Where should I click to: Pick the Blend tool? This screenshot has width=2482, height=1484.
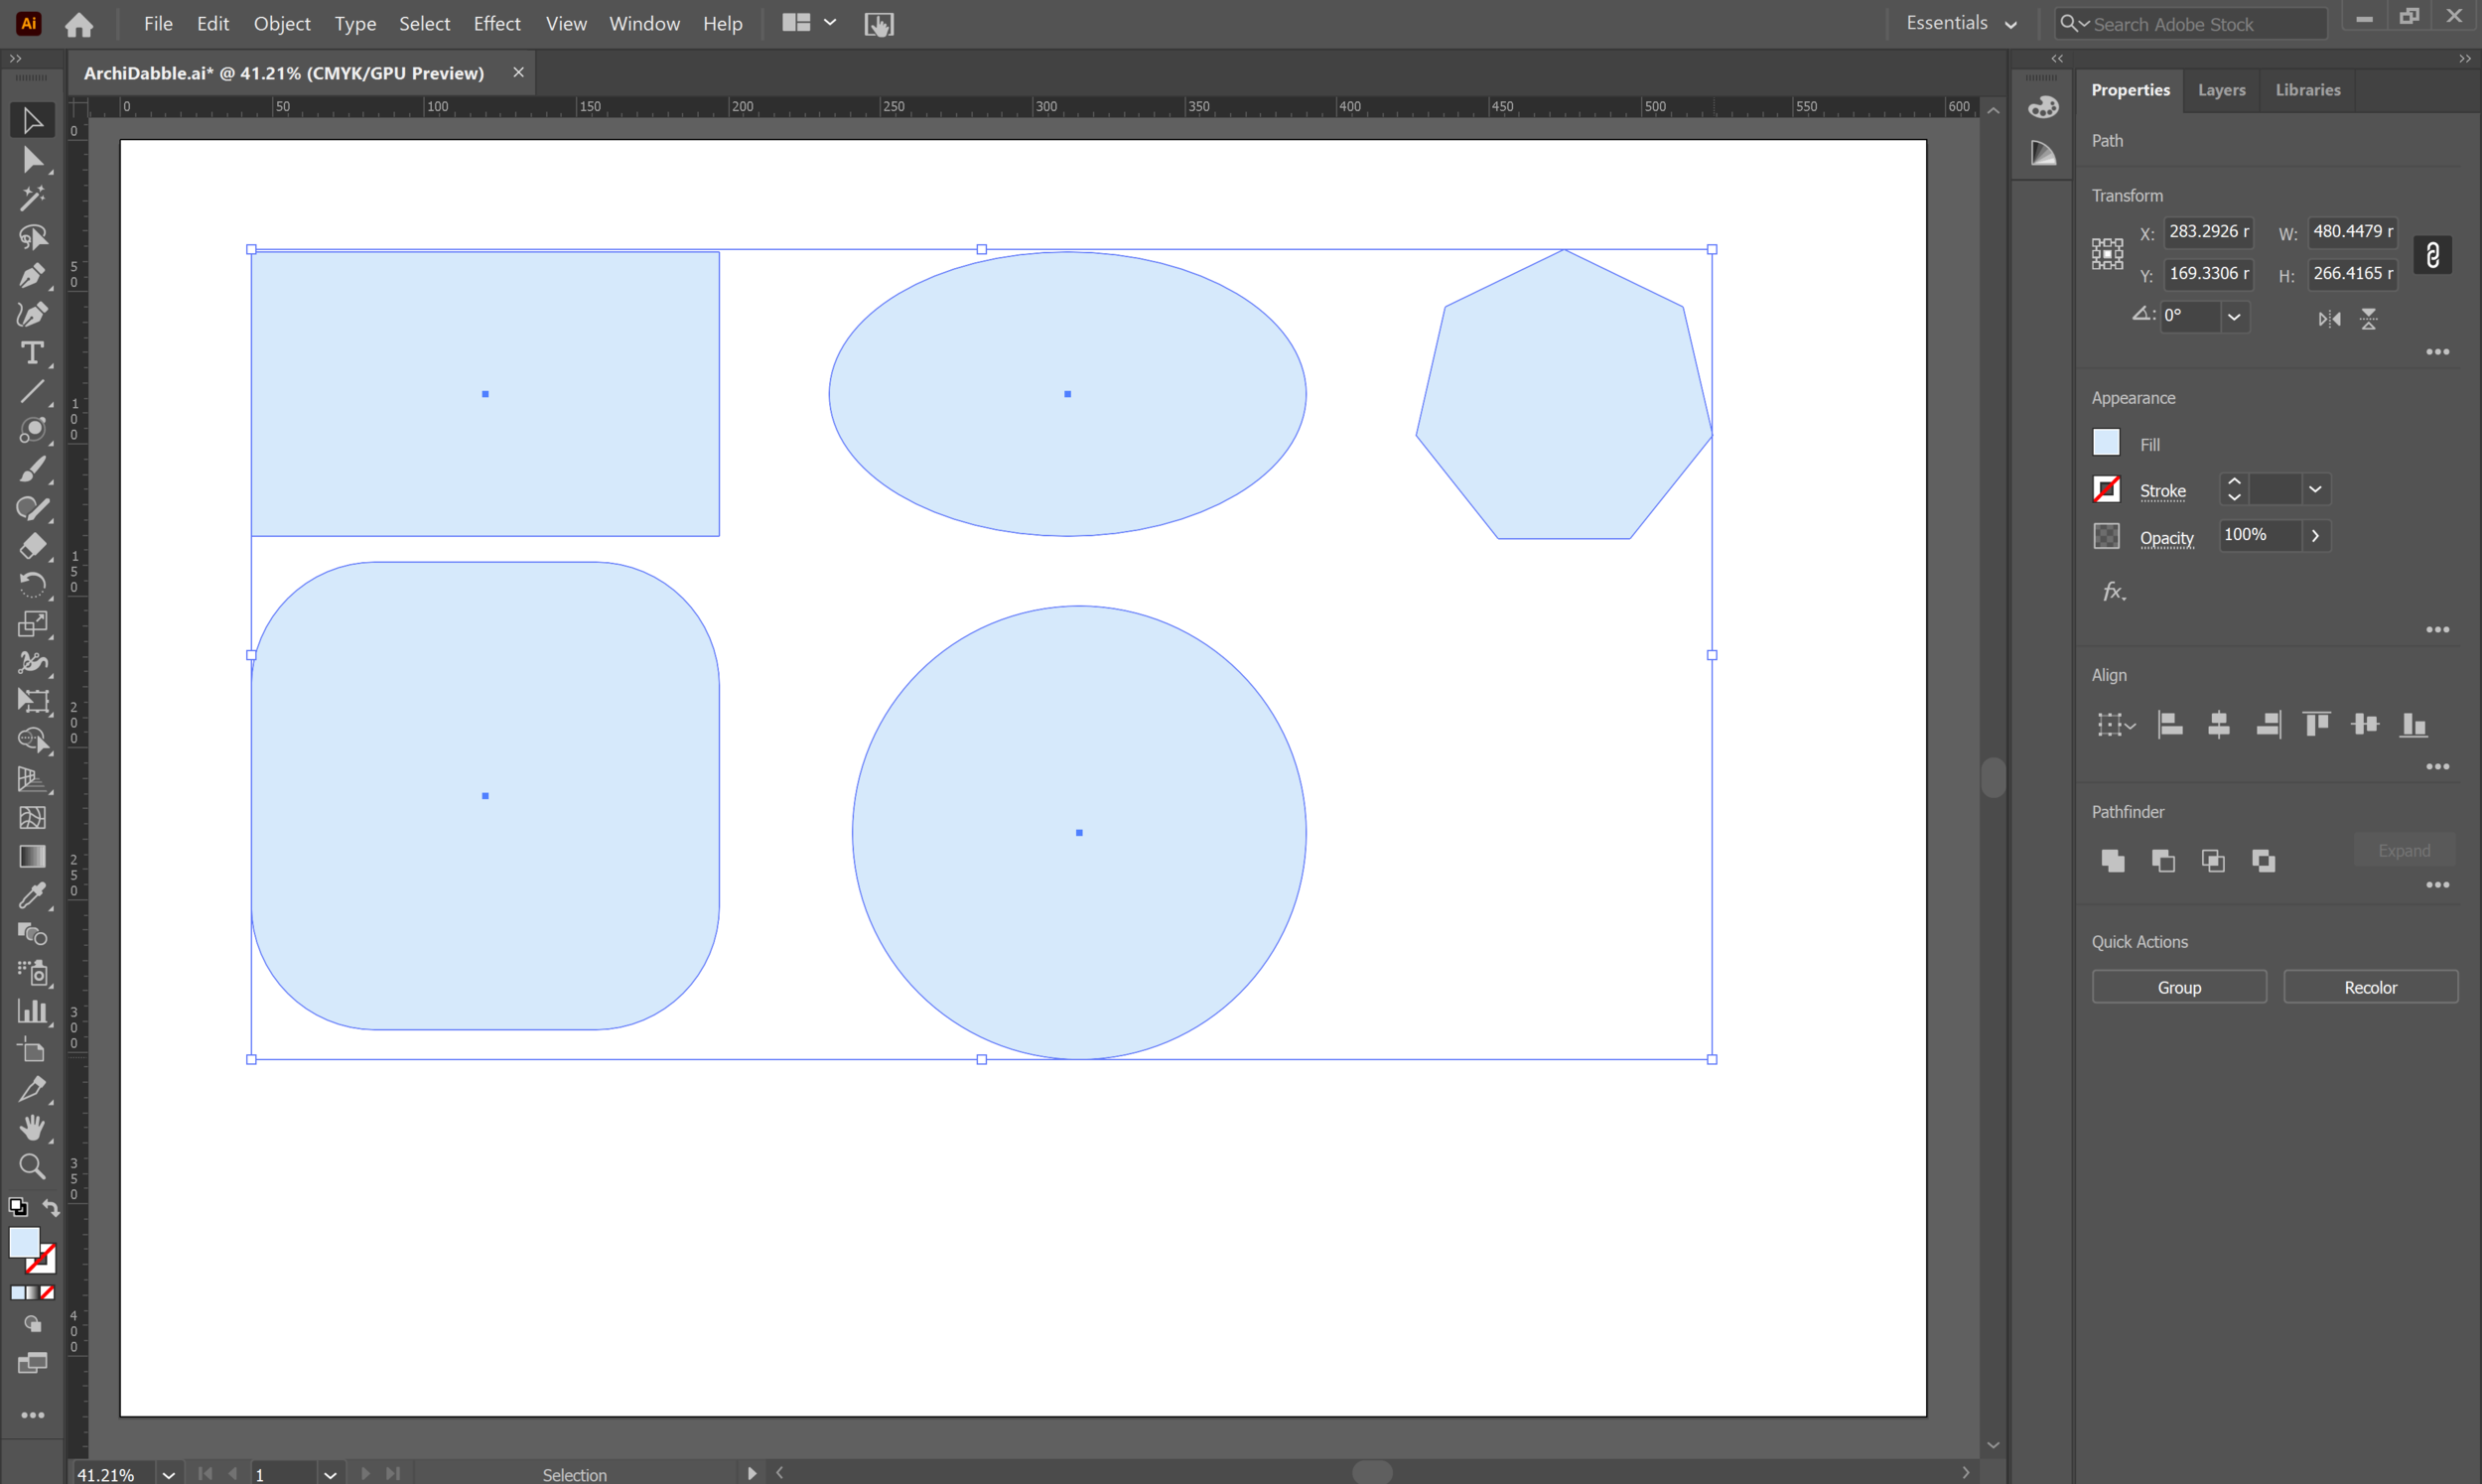tap(32, 934)
